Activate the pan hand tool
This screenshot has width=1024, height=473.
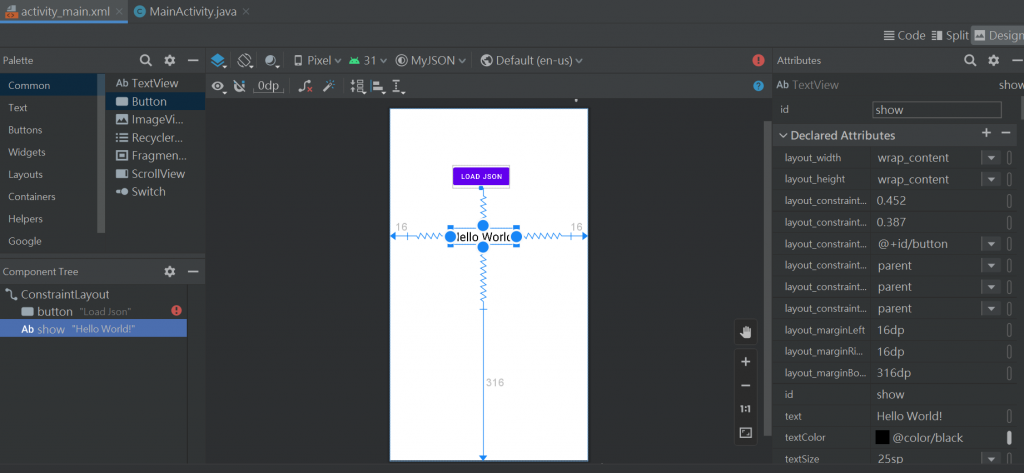[746, 333]
